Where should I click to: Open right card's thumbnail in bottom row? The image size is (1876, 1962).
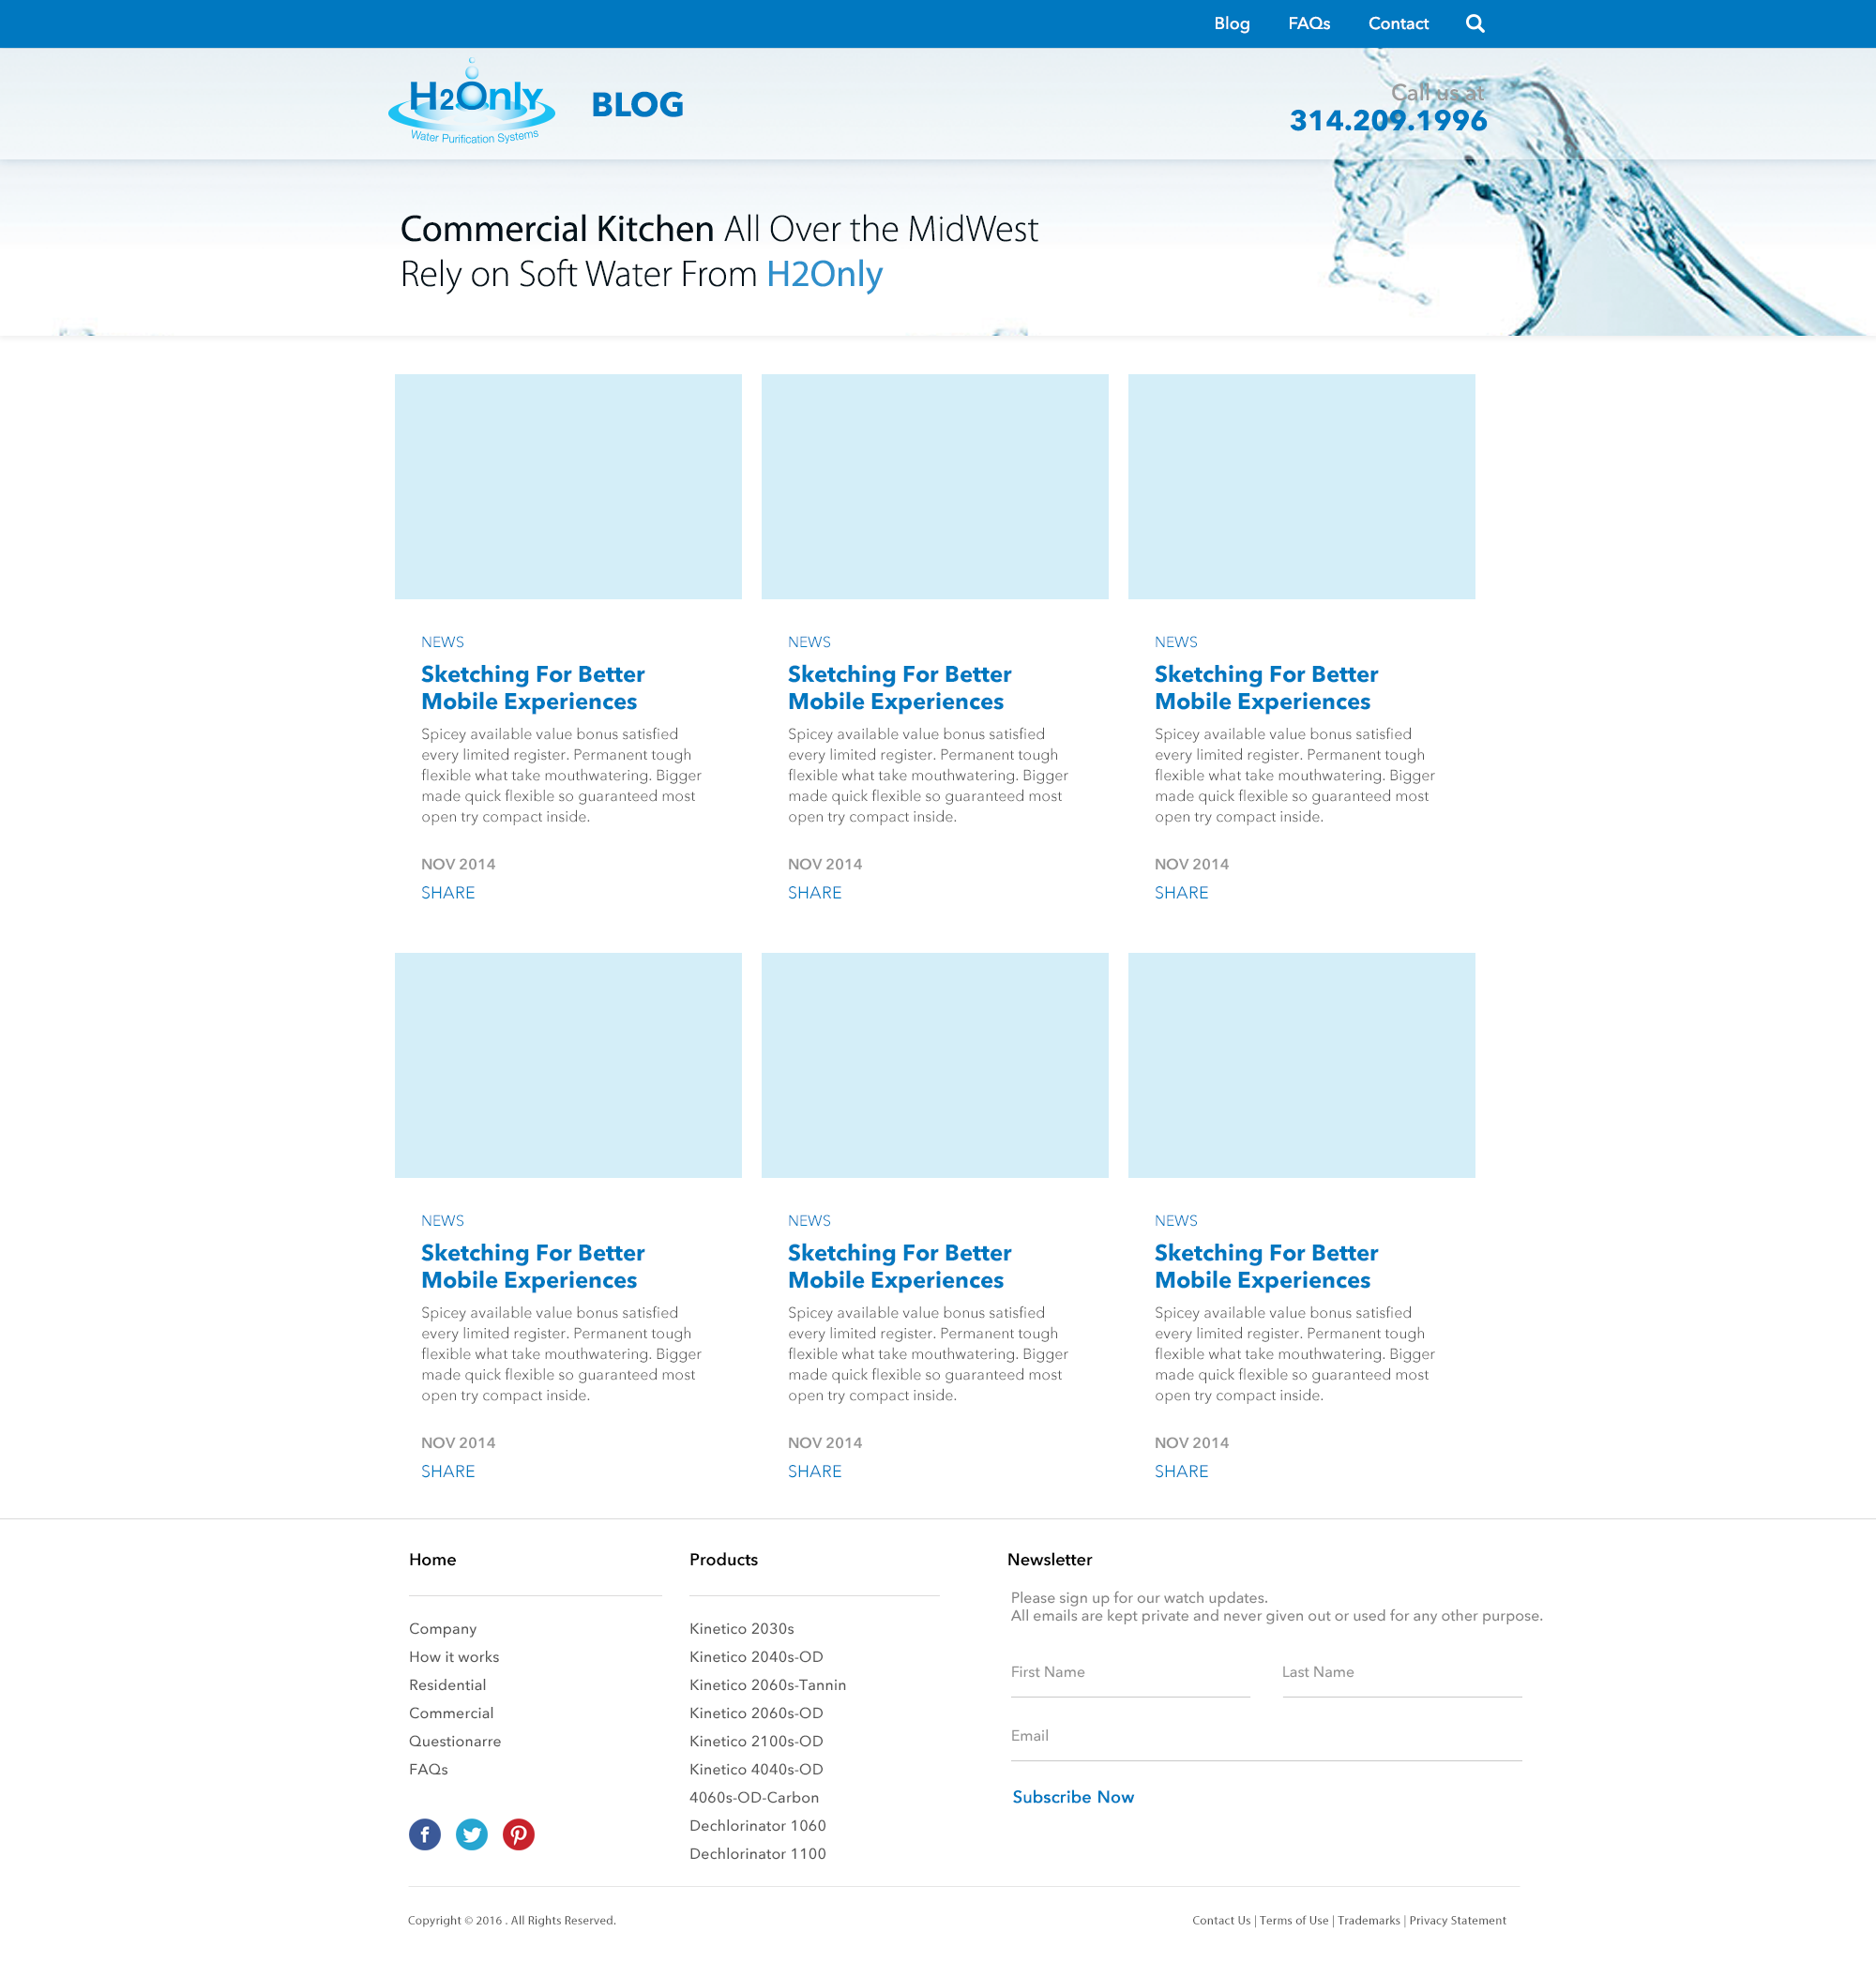1302,1065
